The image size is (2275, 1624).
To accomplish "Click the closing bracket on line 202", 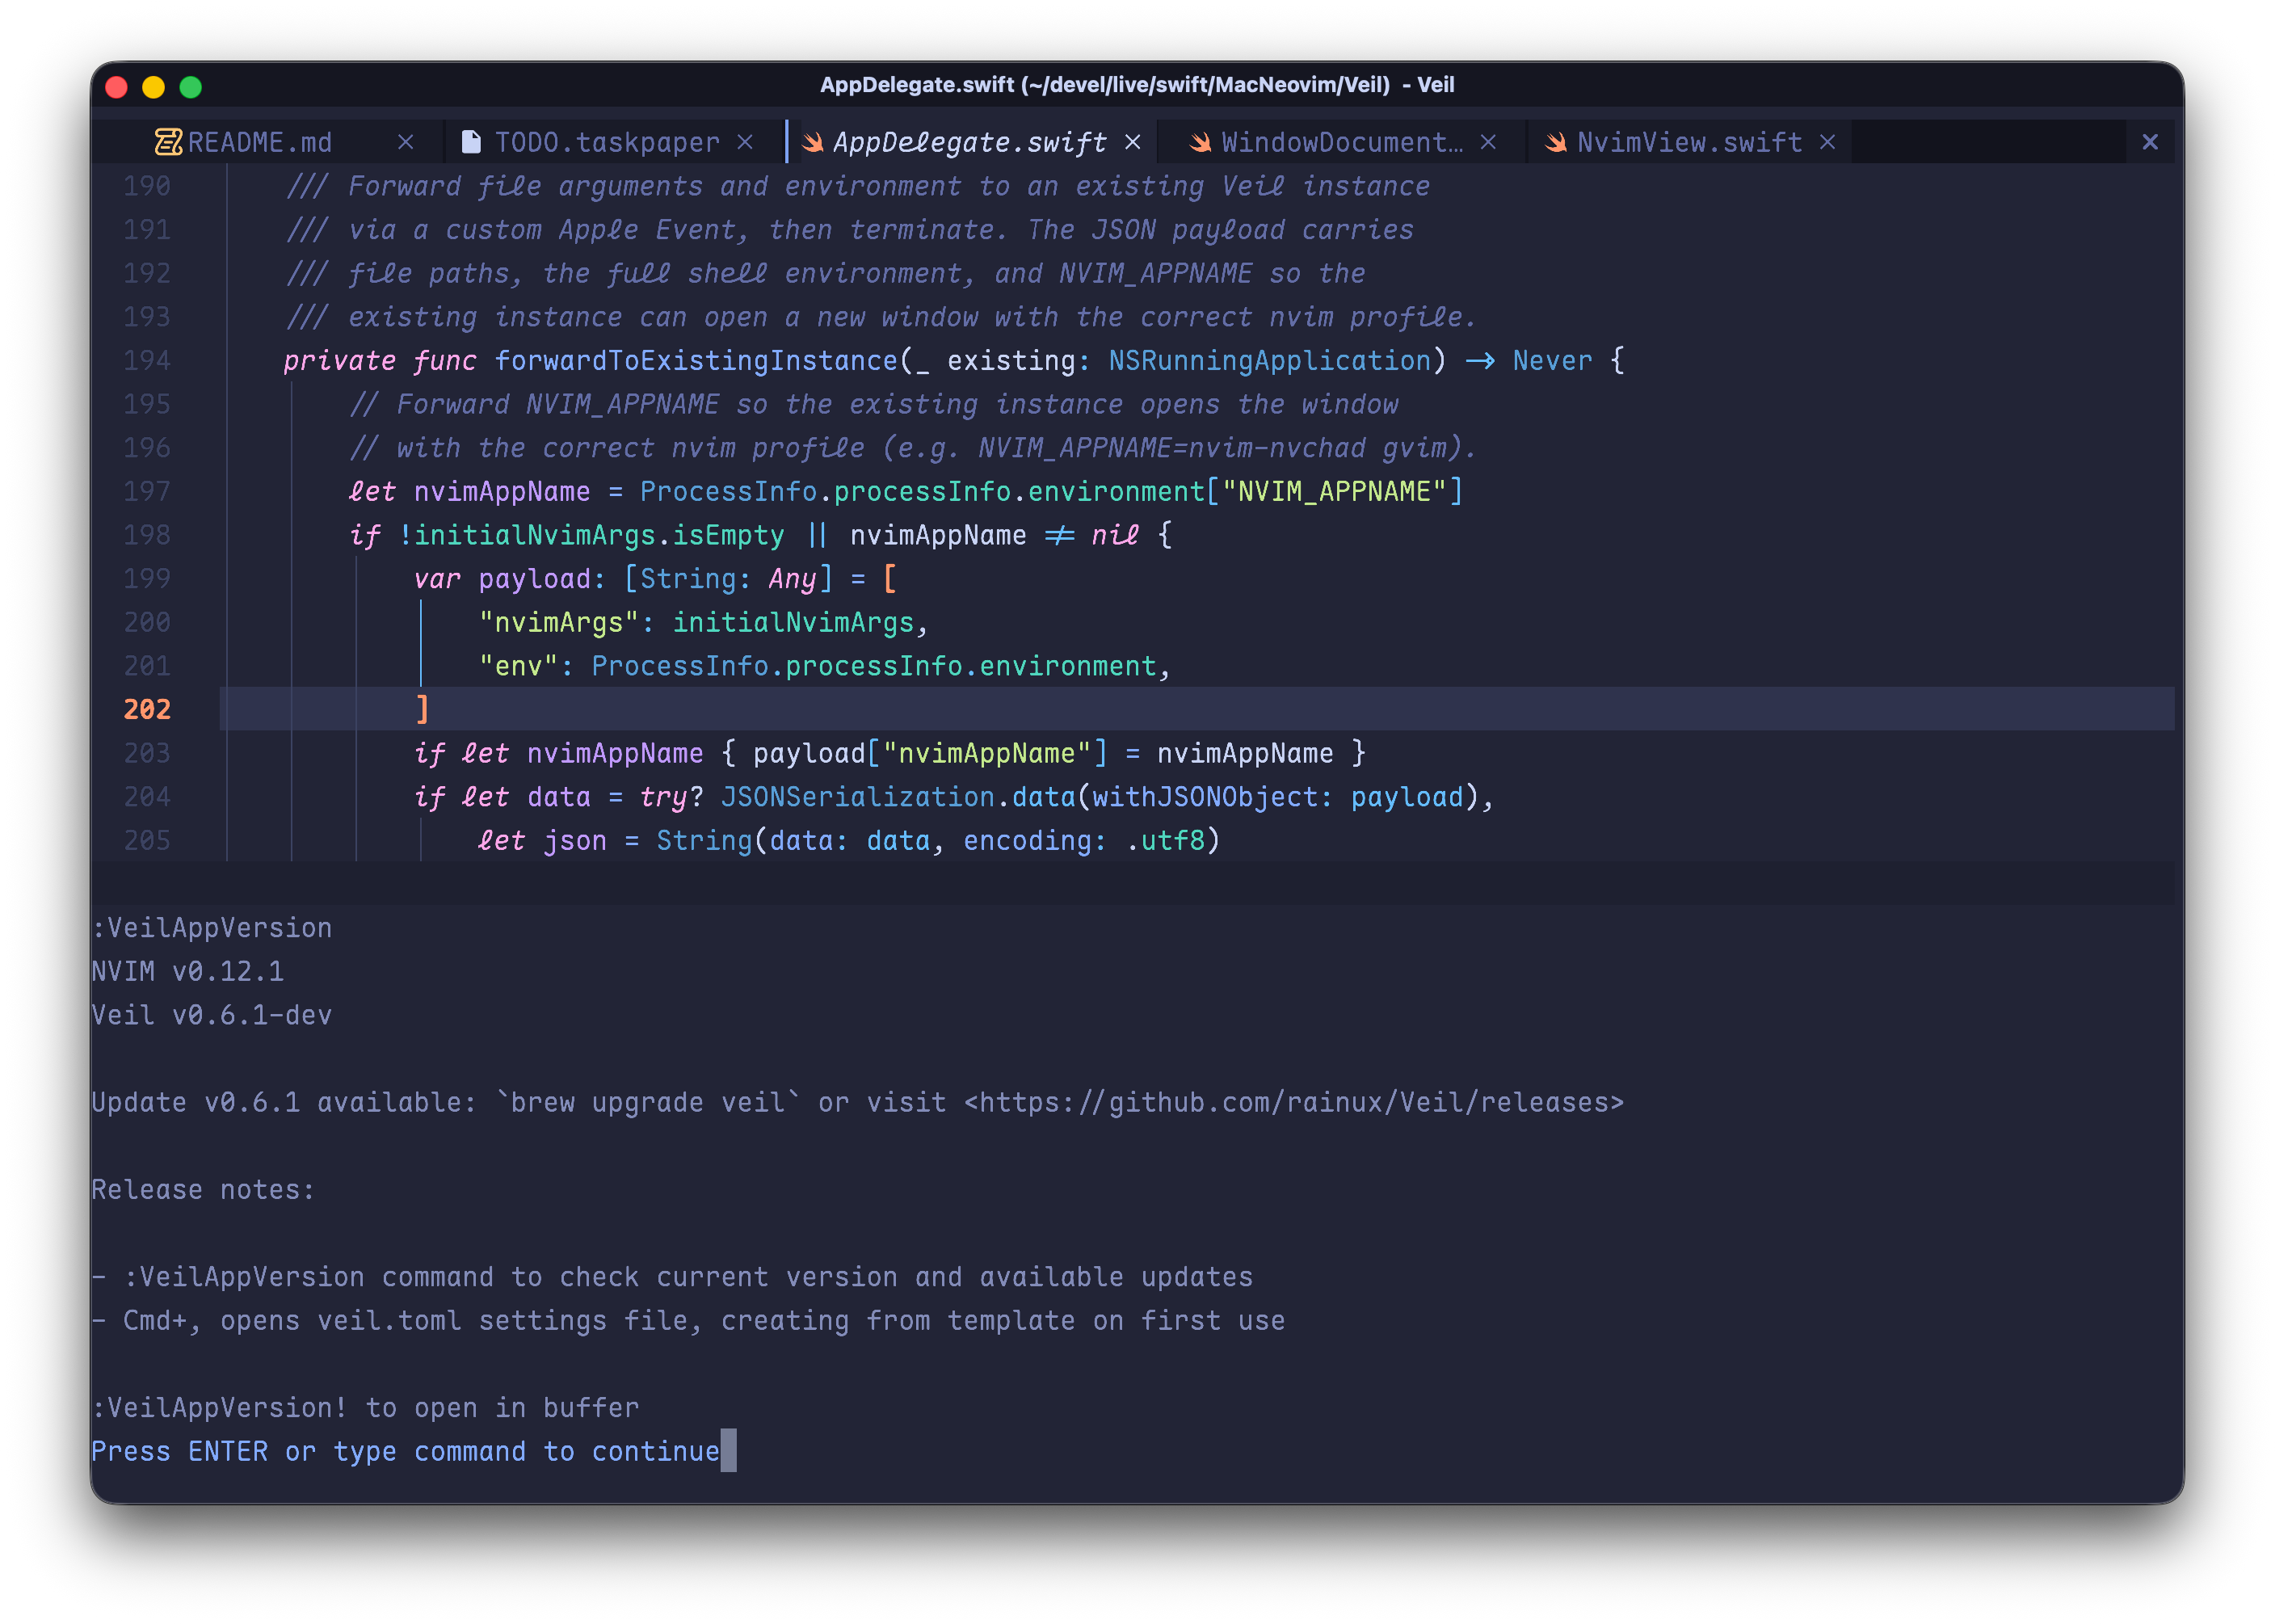I will (422, 709).
